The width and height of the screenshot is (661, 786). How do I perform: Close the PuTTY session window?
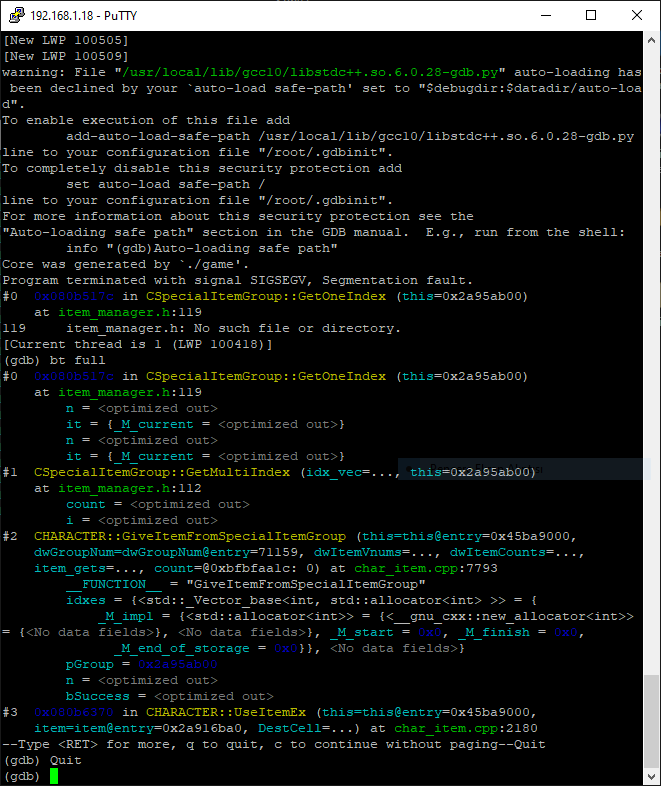tap(637, 15)
